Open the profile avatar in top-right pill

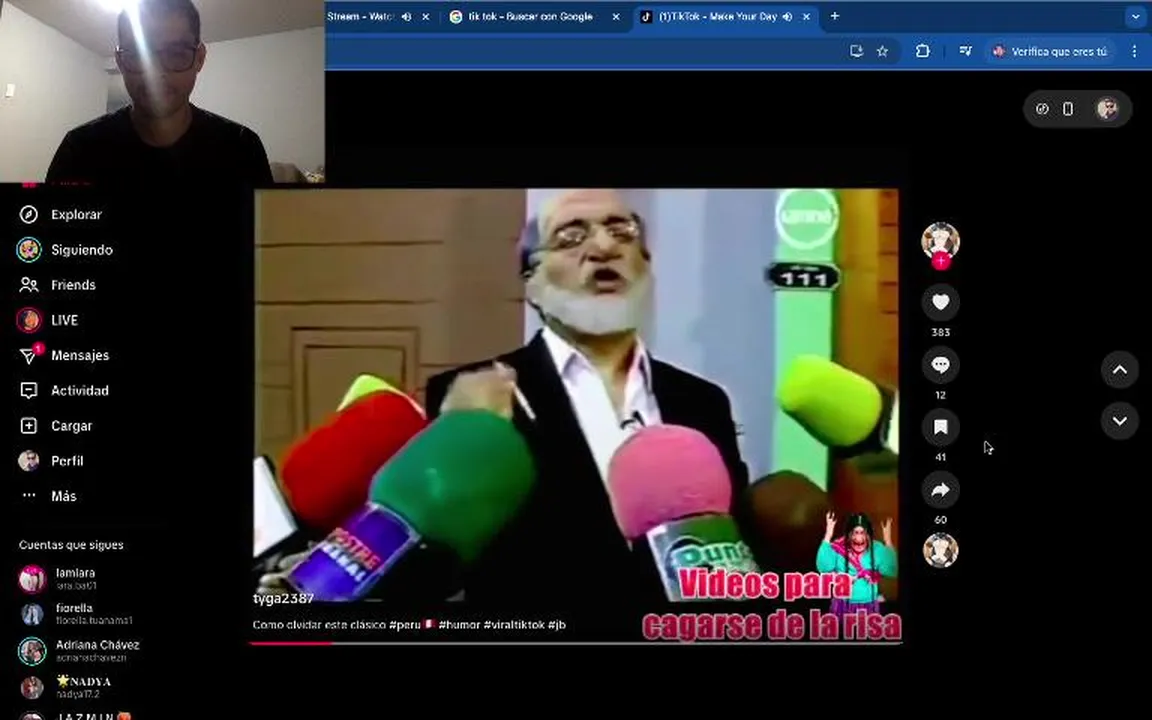coord(1107,109)
